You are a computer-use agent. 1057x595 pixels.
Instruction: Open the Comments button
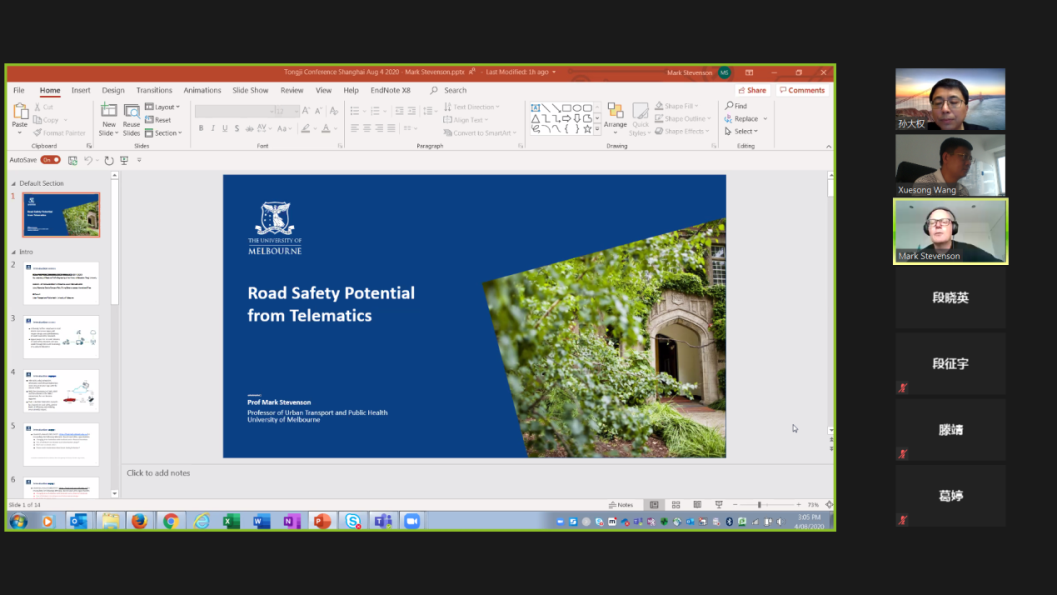click(x=803, y=90)
